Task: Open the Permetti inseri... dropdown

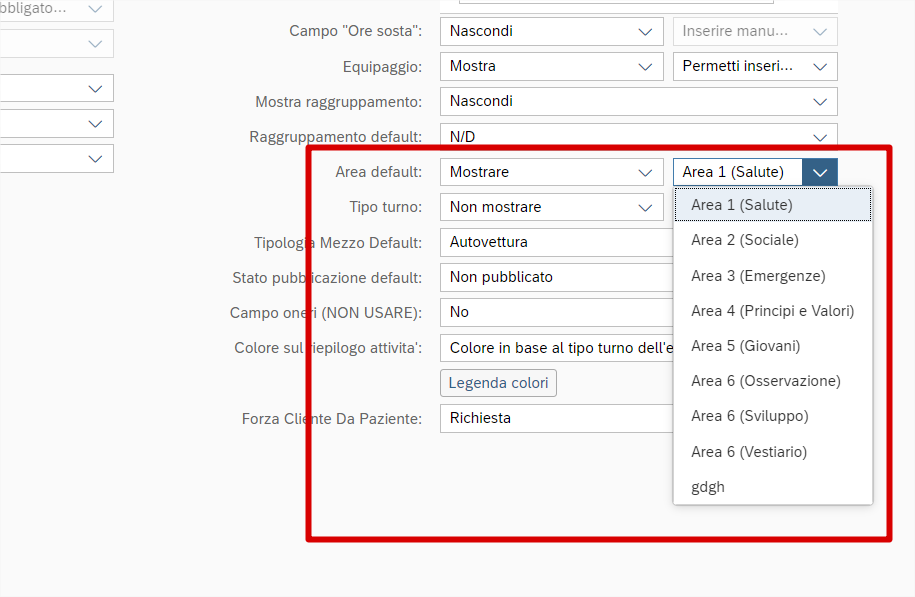Action: [x=755, y=66]
